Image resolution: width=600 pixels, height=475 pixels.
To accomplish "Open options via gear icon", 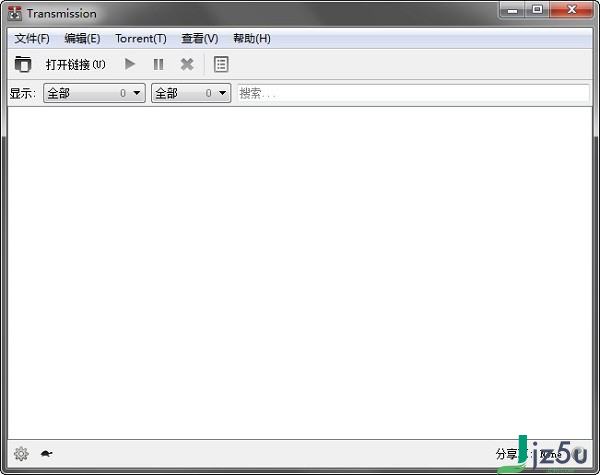I will (x=21, y=454).
